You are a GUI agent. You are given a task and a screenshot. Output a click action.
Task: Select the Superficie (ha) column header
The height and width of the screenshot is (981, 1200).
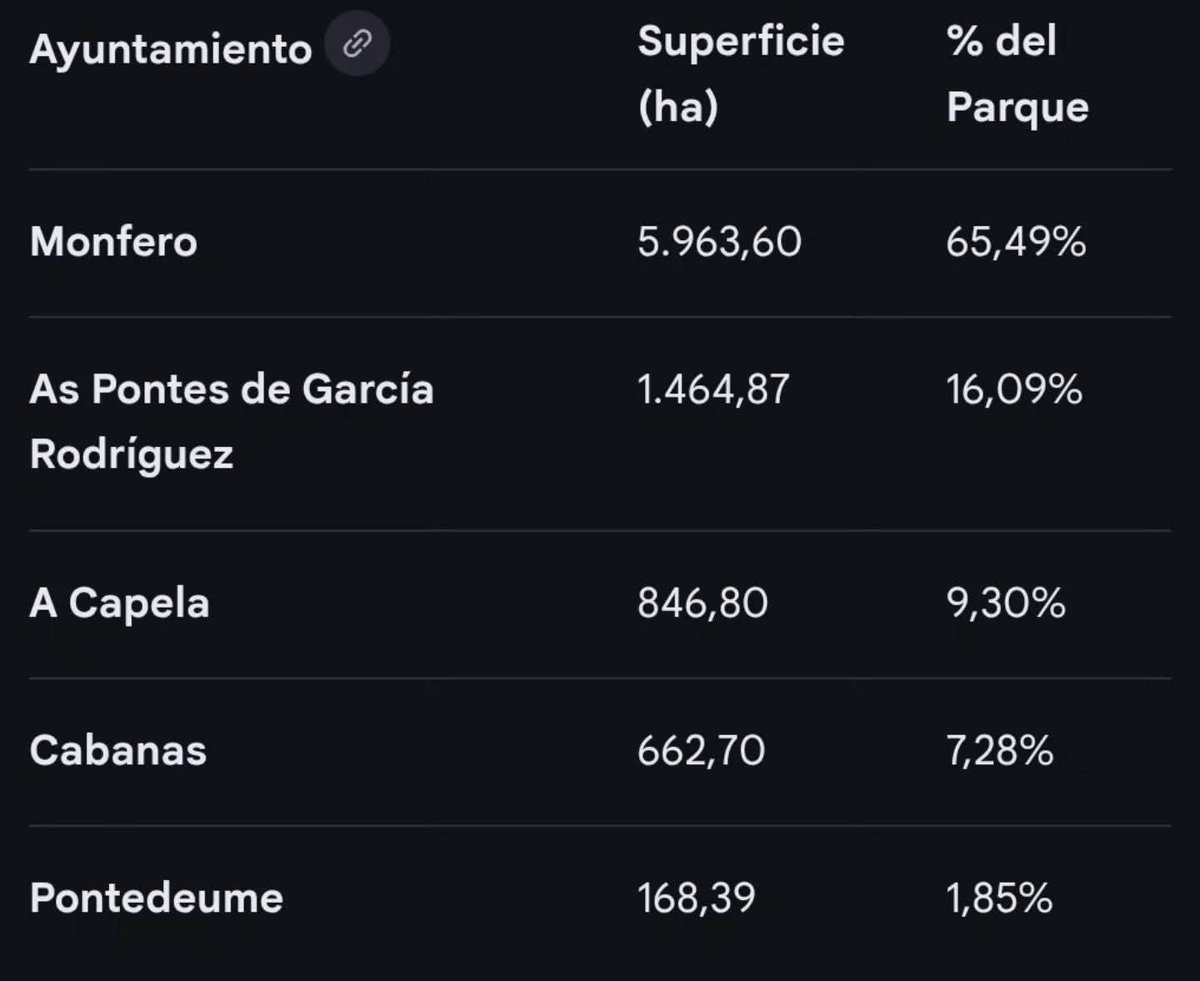(x=741, y=75)
